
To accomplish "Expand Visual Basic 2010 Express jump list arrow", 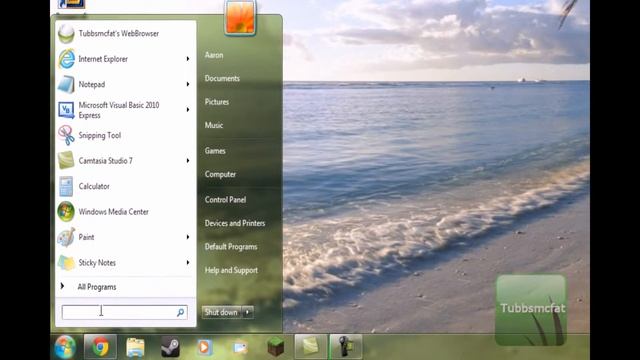I will pos(188,110).
